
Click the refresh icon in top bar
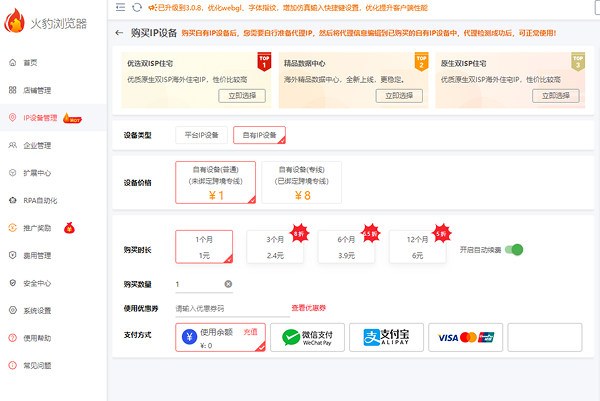136,8
